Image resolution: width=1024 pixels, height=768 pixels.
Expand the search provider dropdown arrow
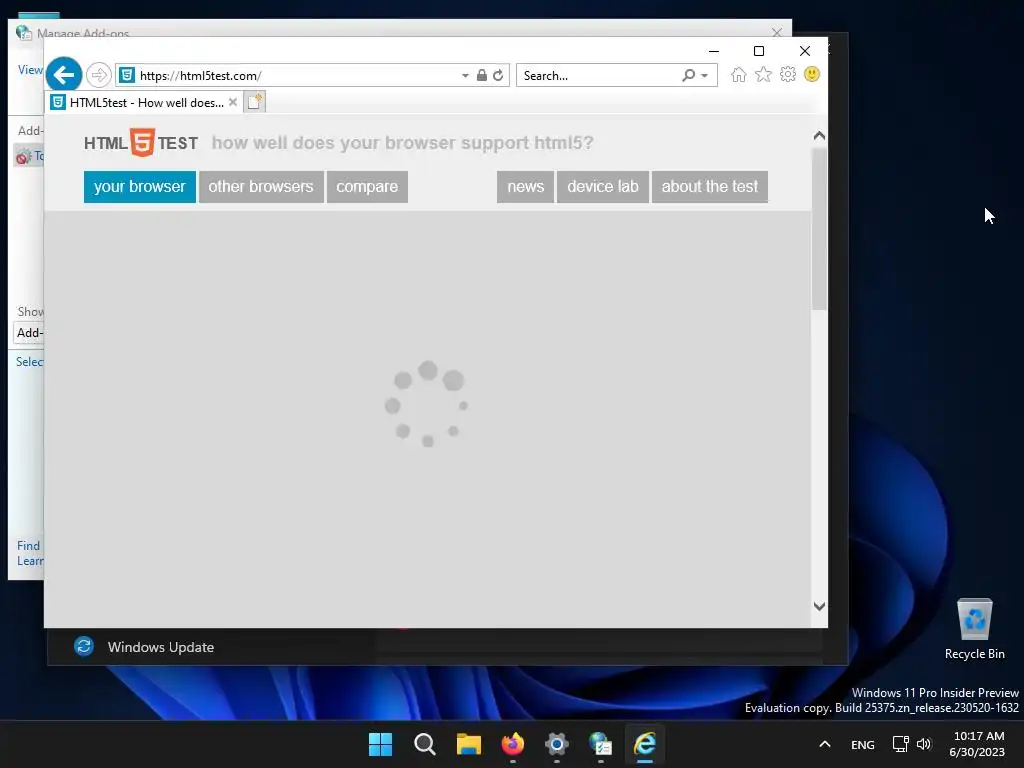[705, 76]
